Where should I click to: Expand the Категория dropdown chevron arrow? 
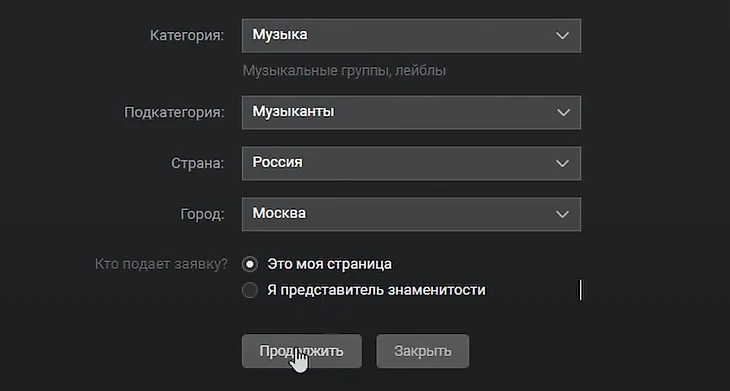[x=562, y=36]
